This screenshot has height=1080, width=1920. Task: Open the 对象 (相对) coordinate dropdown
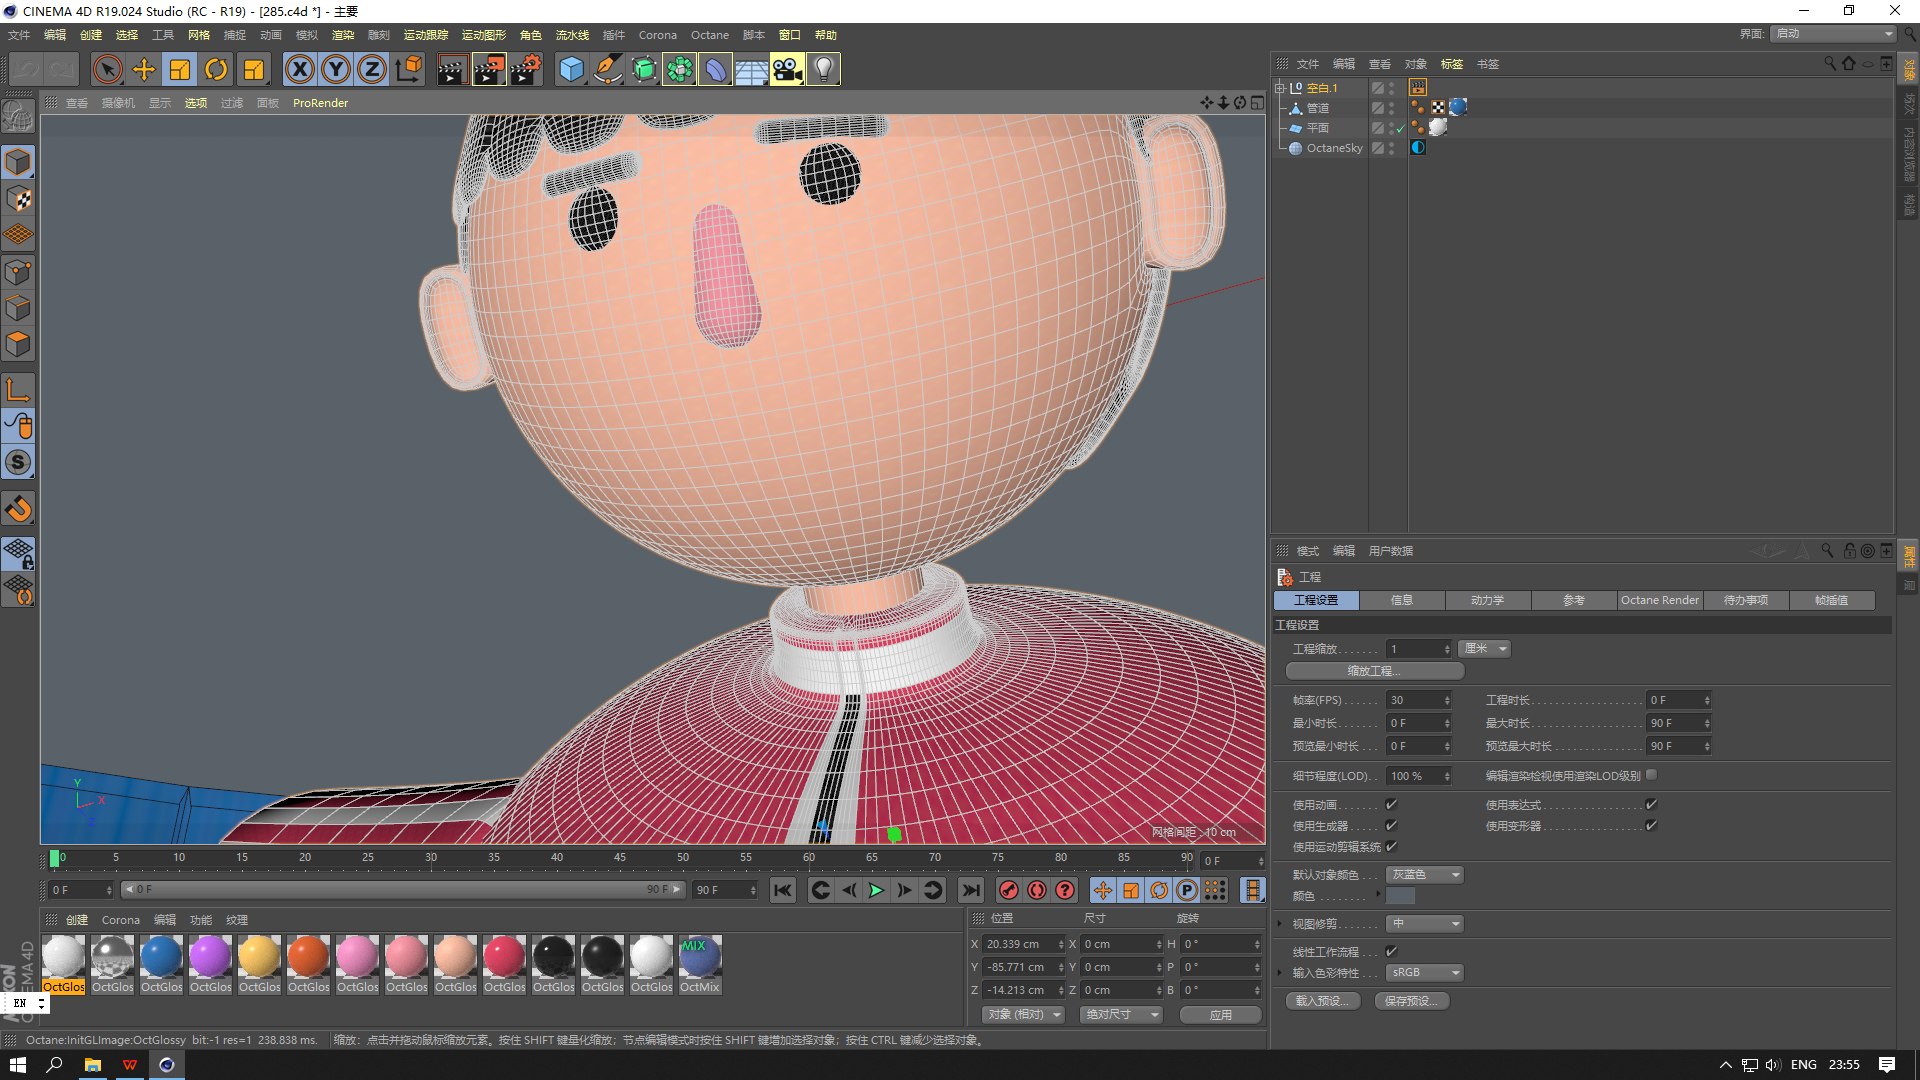pos(1022,1014)
